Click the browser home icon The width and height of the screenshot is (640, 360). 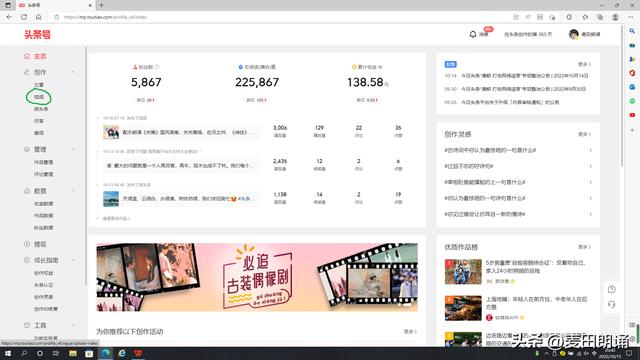click(38, 17)
